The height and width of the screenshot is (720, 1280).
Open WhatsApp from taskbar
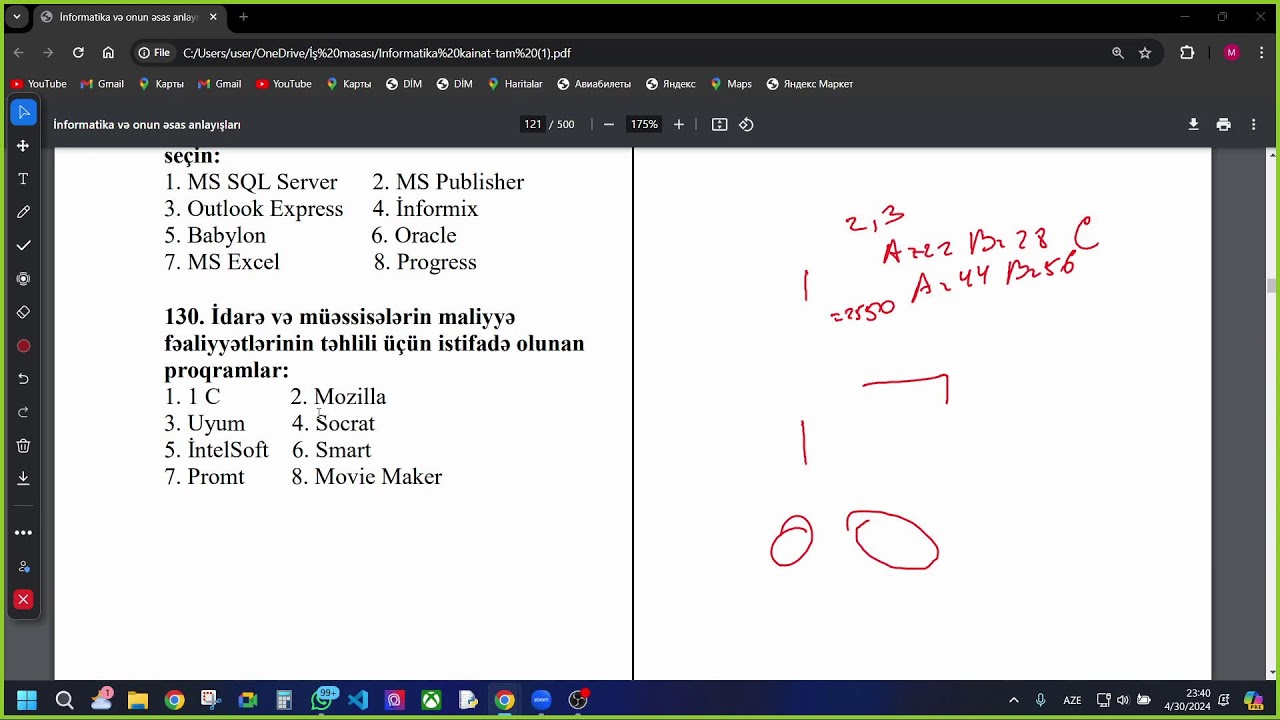click(322, 700)
